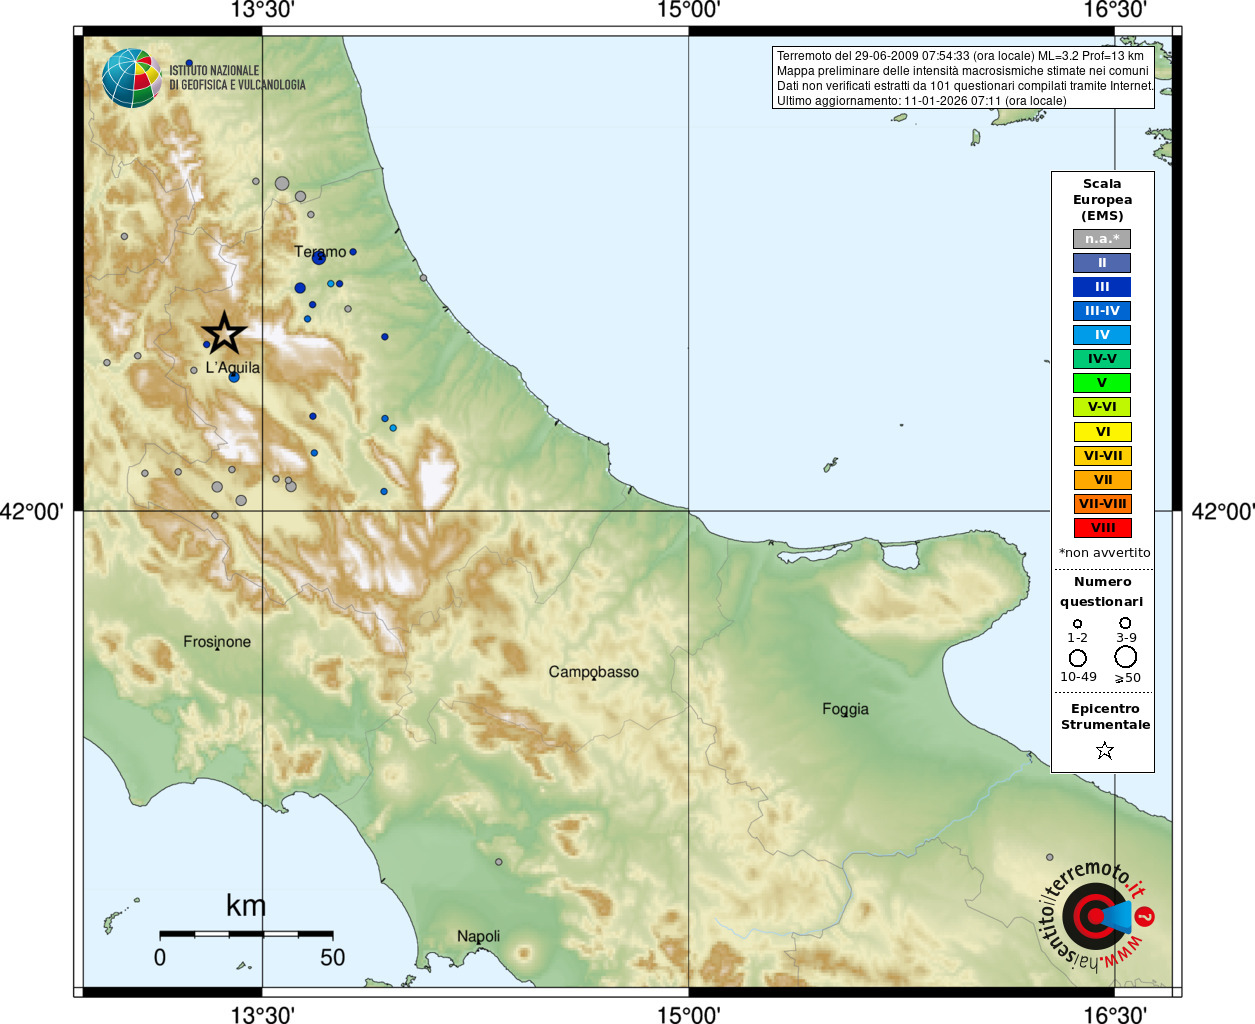Image resolution: width=1255 pixels, height=1024 pixels.
Task: Select the VII-VIII intensity legend swatch
Action: pos(1102,504)
